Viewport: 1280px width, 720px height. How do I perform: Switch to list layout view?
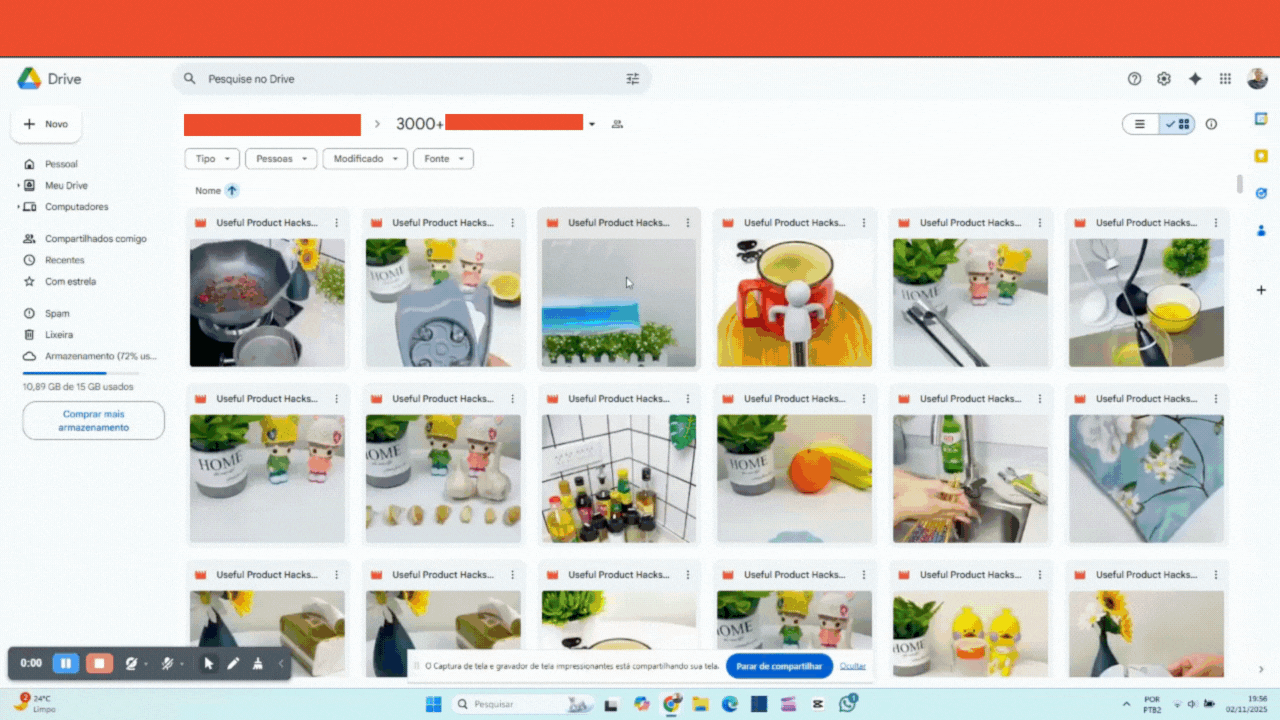tap(1140, 124)
